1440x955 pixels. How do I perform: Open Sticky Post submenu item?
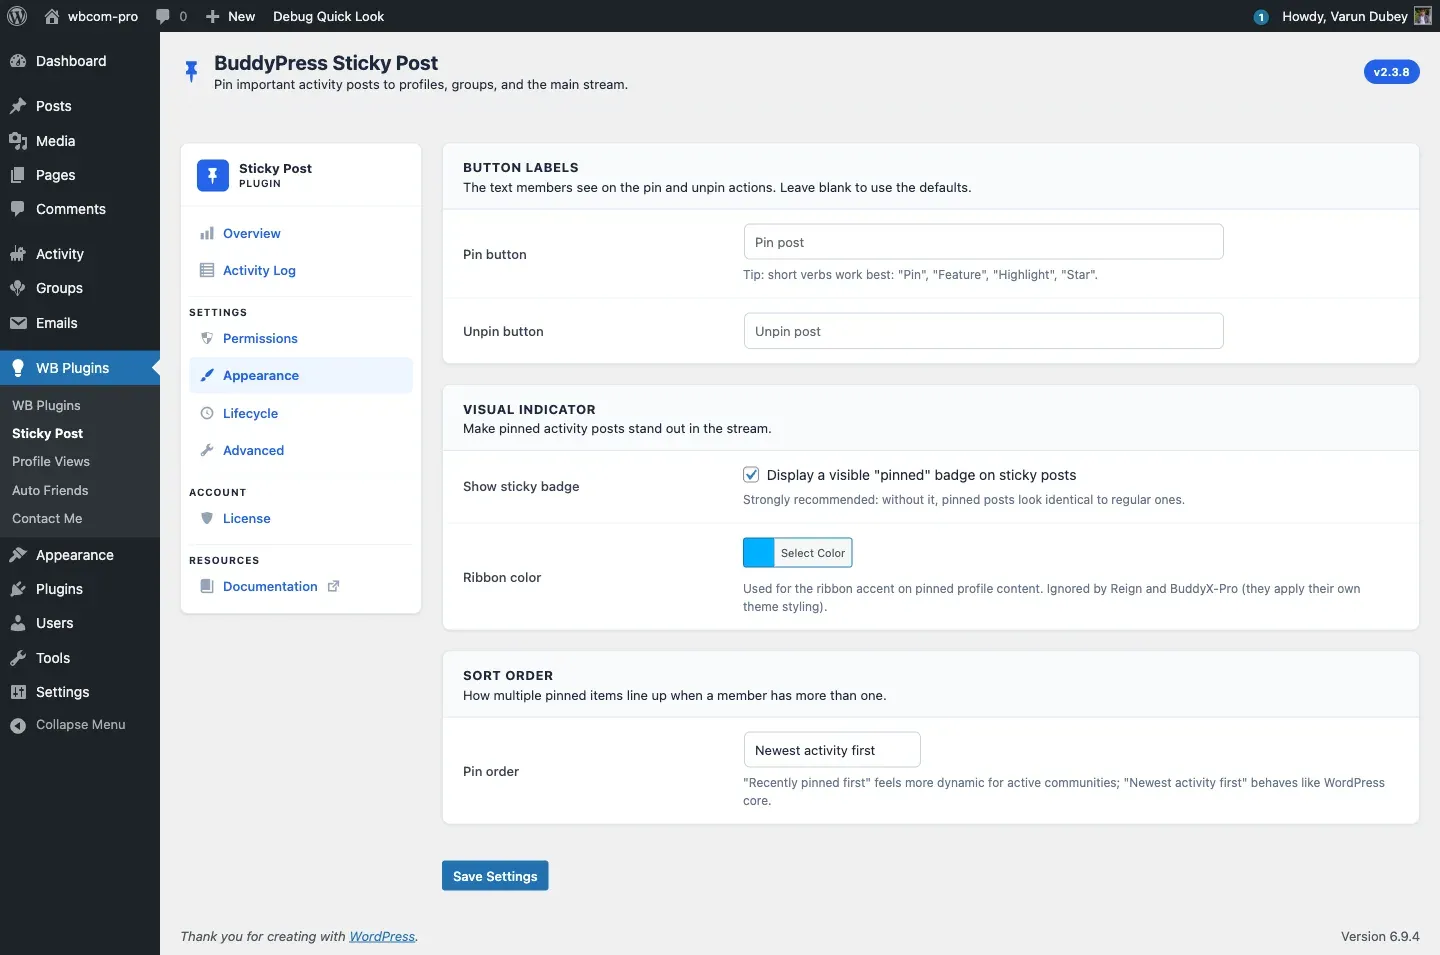pos(47,433)
